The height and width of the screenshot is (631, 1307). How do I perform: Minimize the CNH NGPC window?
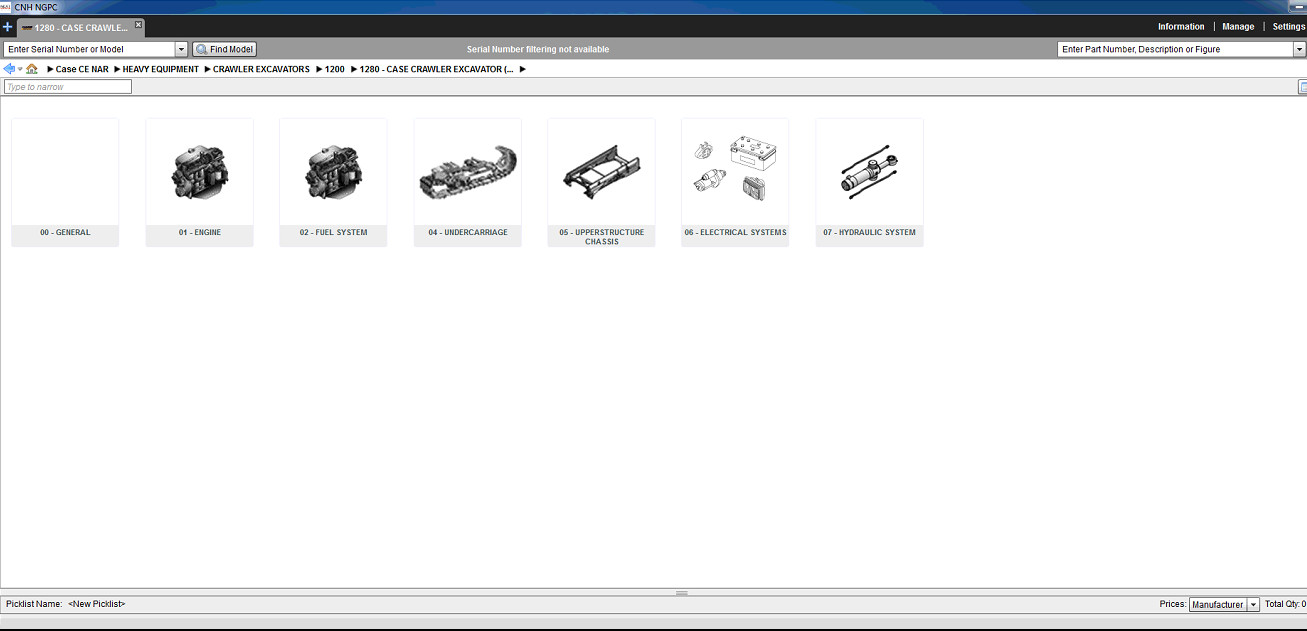1299,7
